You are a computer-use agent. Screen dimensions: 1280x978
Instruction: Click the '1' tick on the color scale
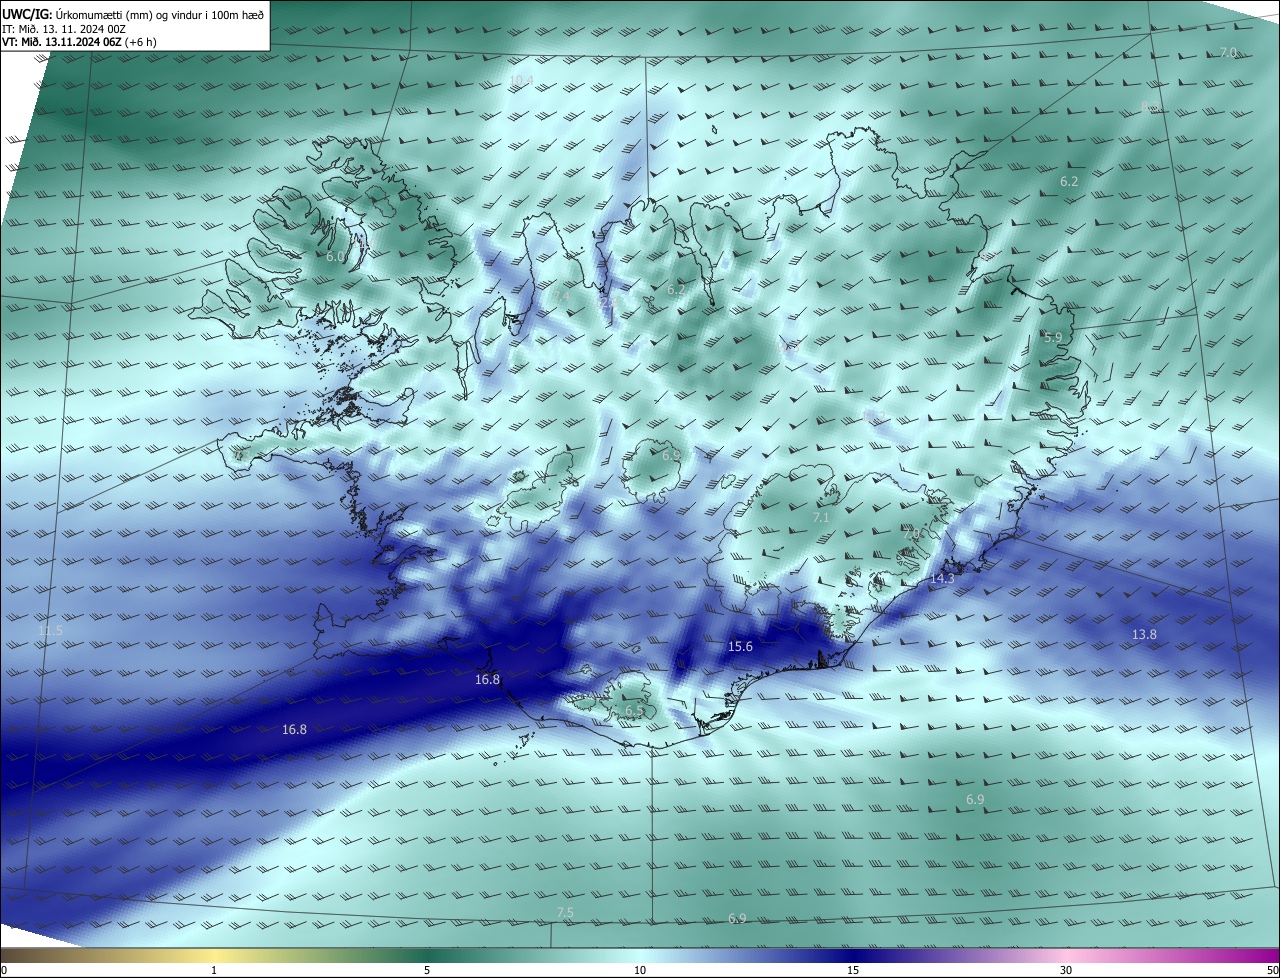coord(214,970)
